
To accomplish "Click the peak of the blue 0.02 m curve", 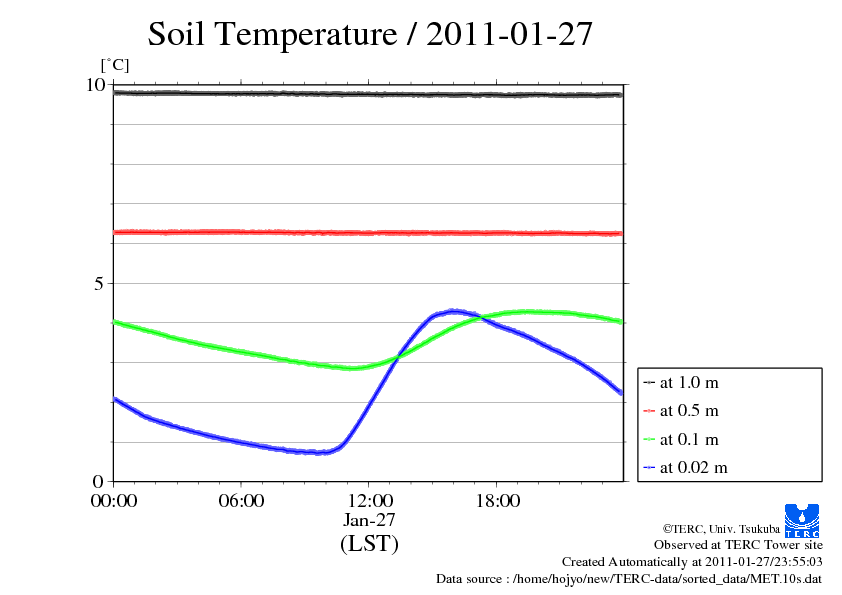I will pos(454,311).
